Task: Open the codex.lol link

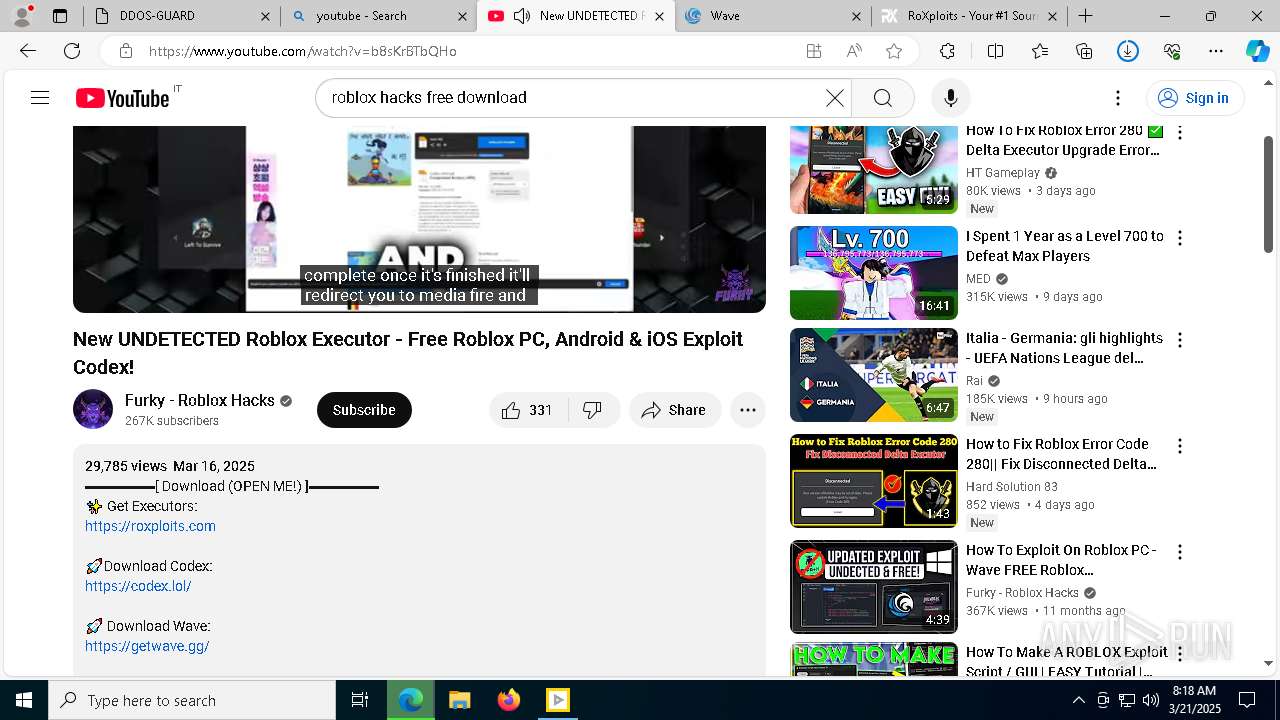Action: pyautogui.click(x=138, y=586)
